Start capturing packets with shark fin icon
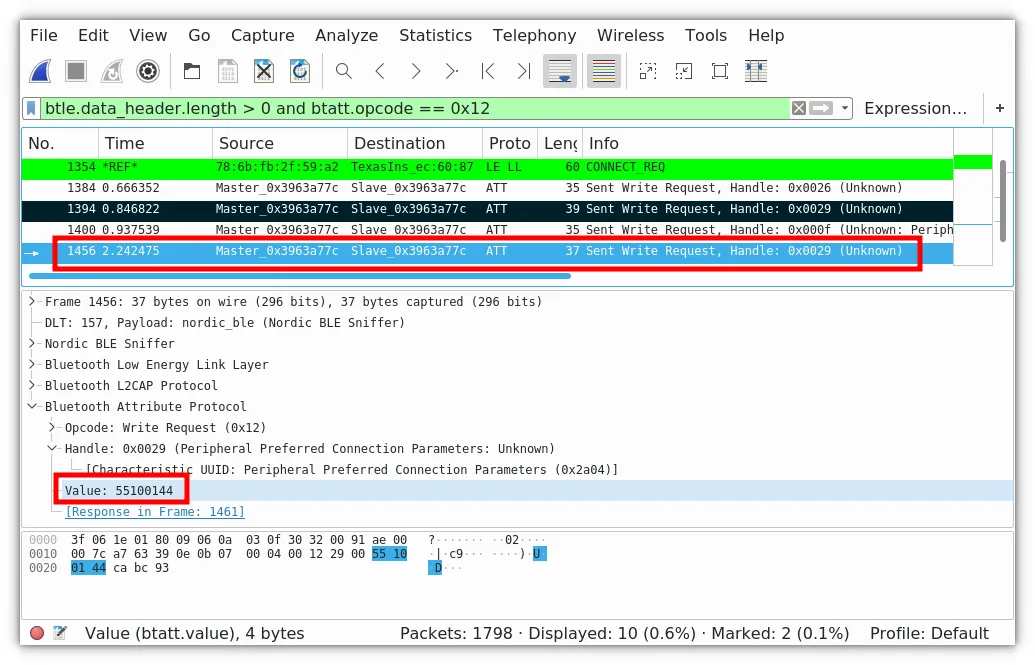The height and width of the screenshot is (665, 1035). (40, 71)
